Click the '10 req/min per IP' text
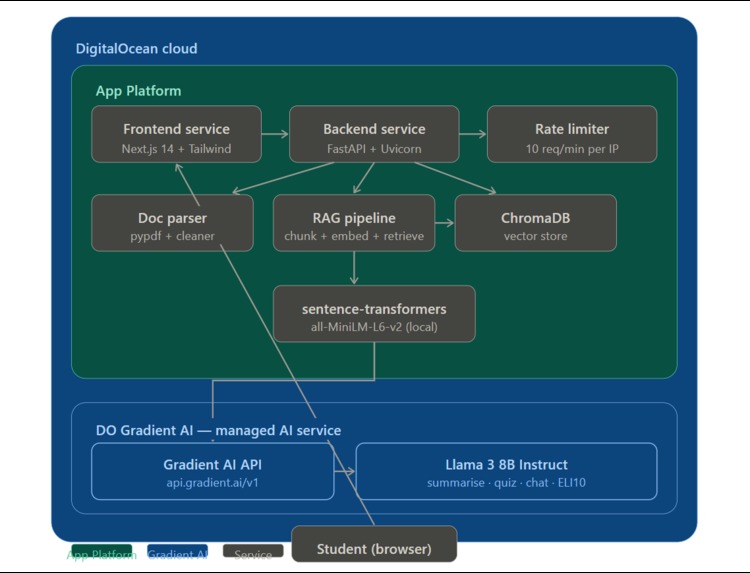The image size is (750, 573). (572, 149)
